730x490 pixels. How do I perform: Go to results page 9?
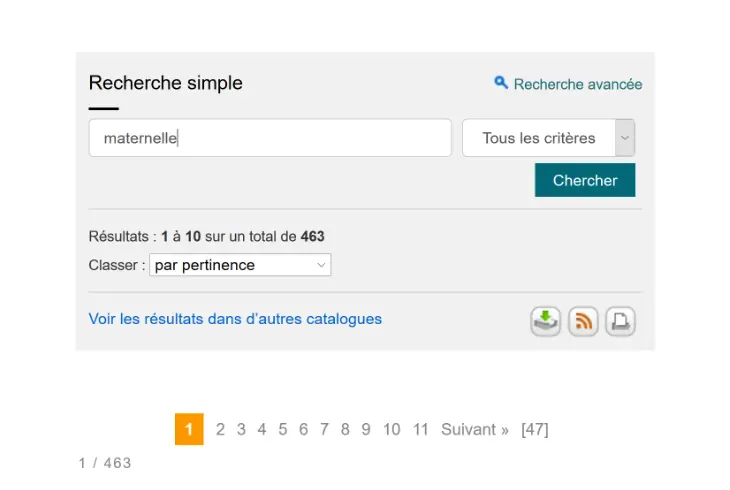(366, 429)
